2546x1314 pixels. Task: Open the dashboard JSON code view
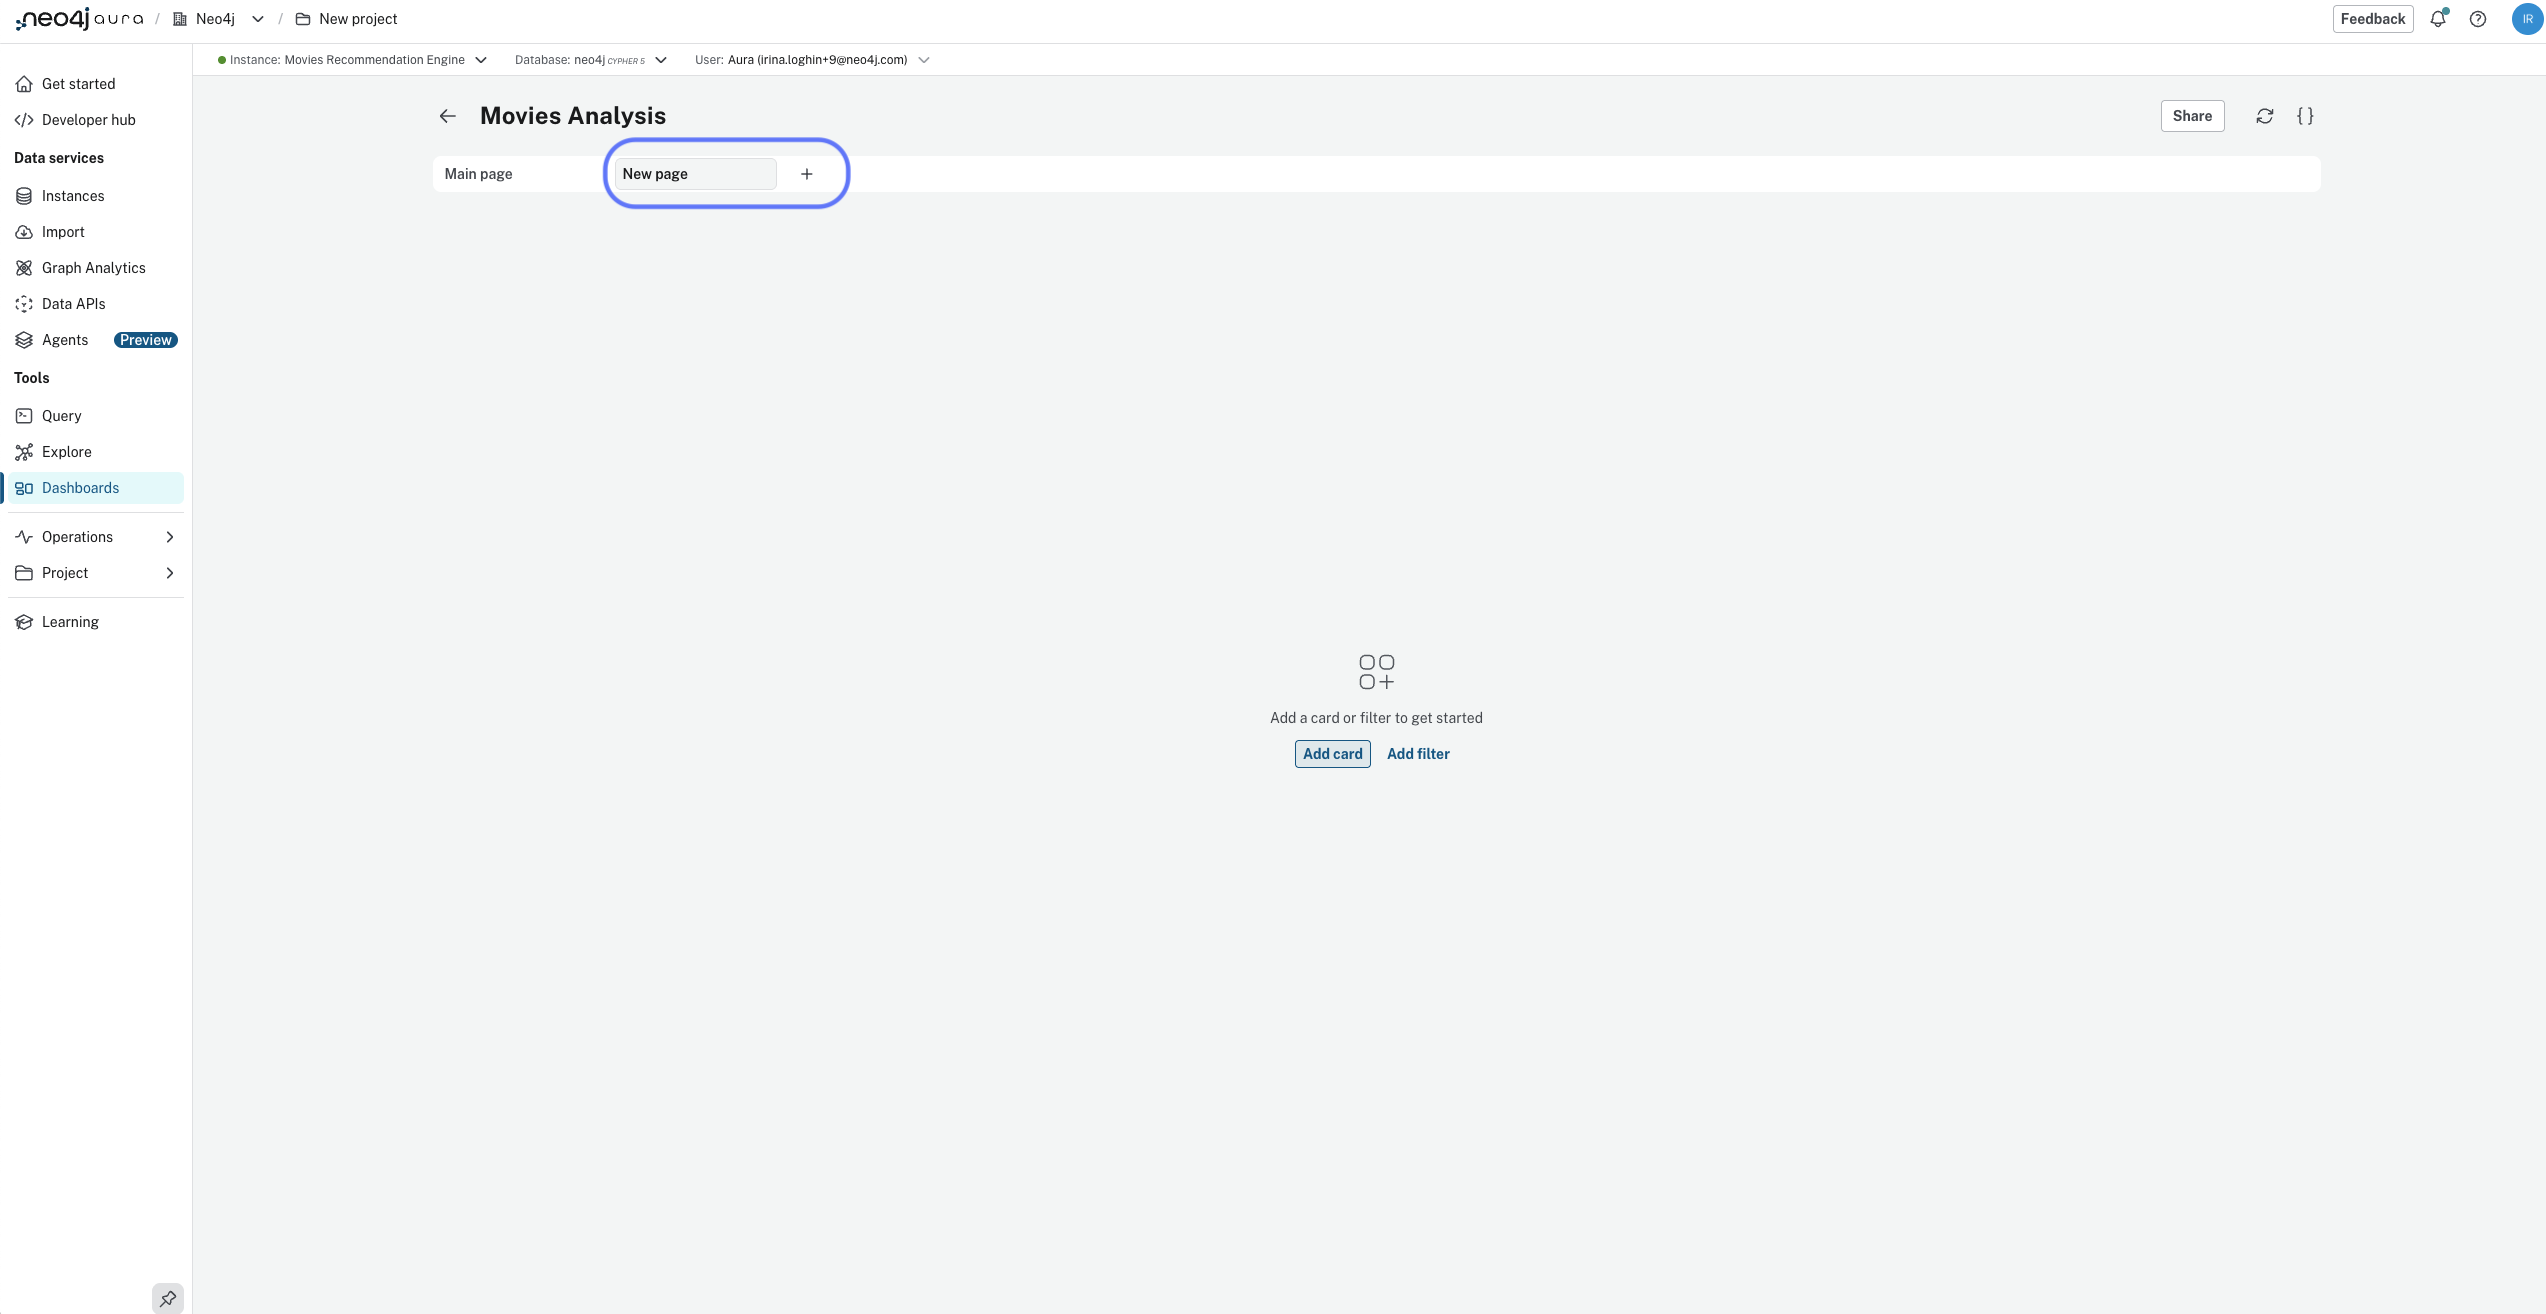(x=2305, y=115)
